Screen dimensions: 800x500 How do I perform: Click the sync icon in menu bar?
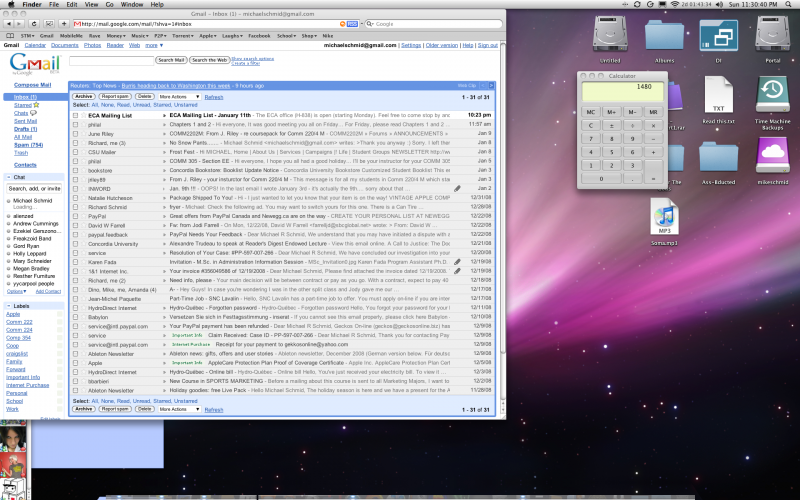point(637,4)
